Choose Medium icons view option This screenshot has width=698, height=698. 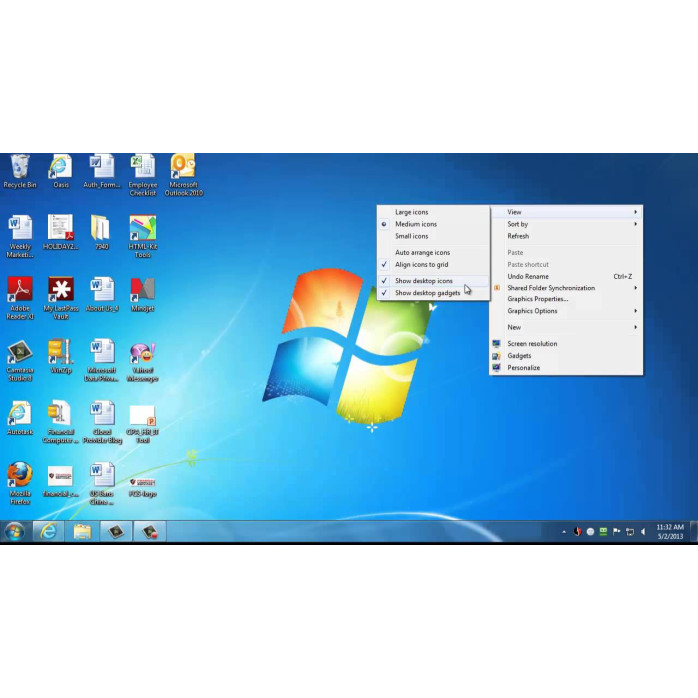click(433, 224)
